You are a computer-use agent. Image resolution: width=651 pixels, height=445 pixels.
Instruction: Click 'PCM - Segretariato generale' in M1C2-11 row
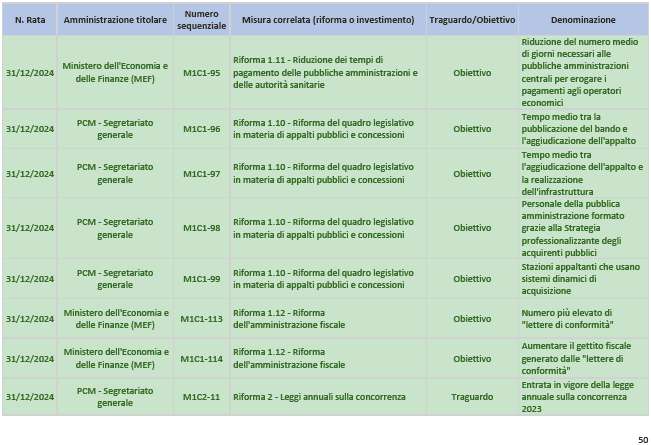pyautogui.click(x=115, y=397)
